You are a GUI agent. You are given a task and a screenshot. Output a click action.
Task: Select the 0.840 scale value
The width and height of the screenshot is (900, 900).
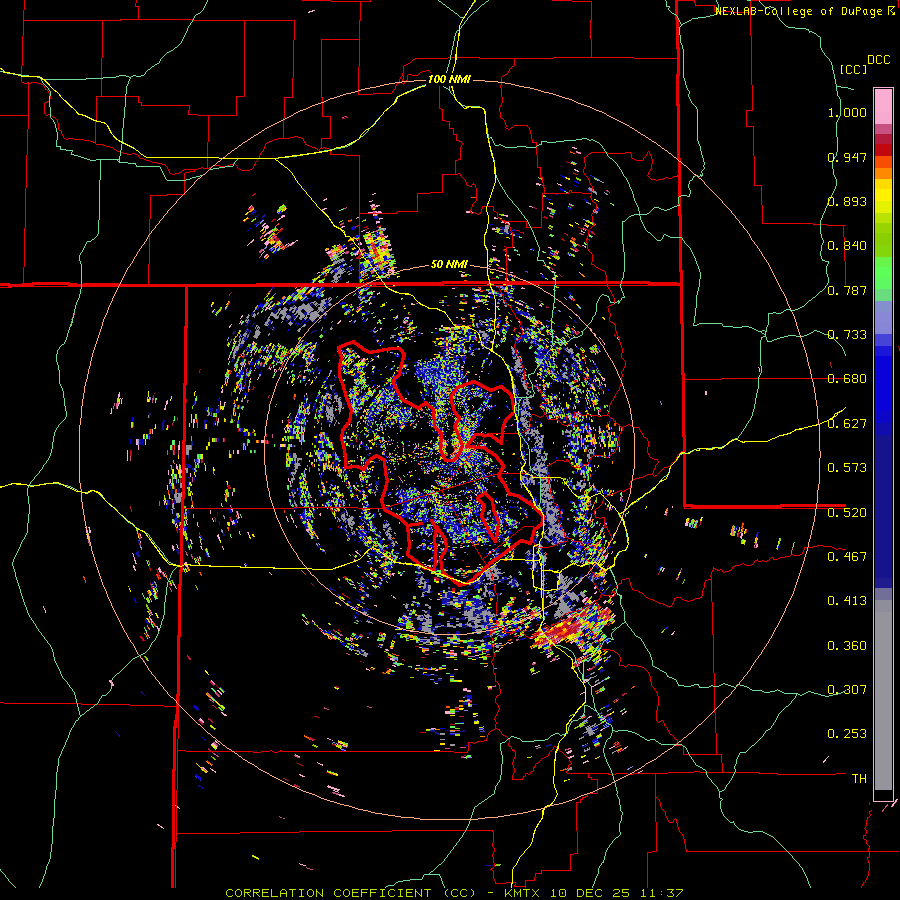tap(847, 246)
